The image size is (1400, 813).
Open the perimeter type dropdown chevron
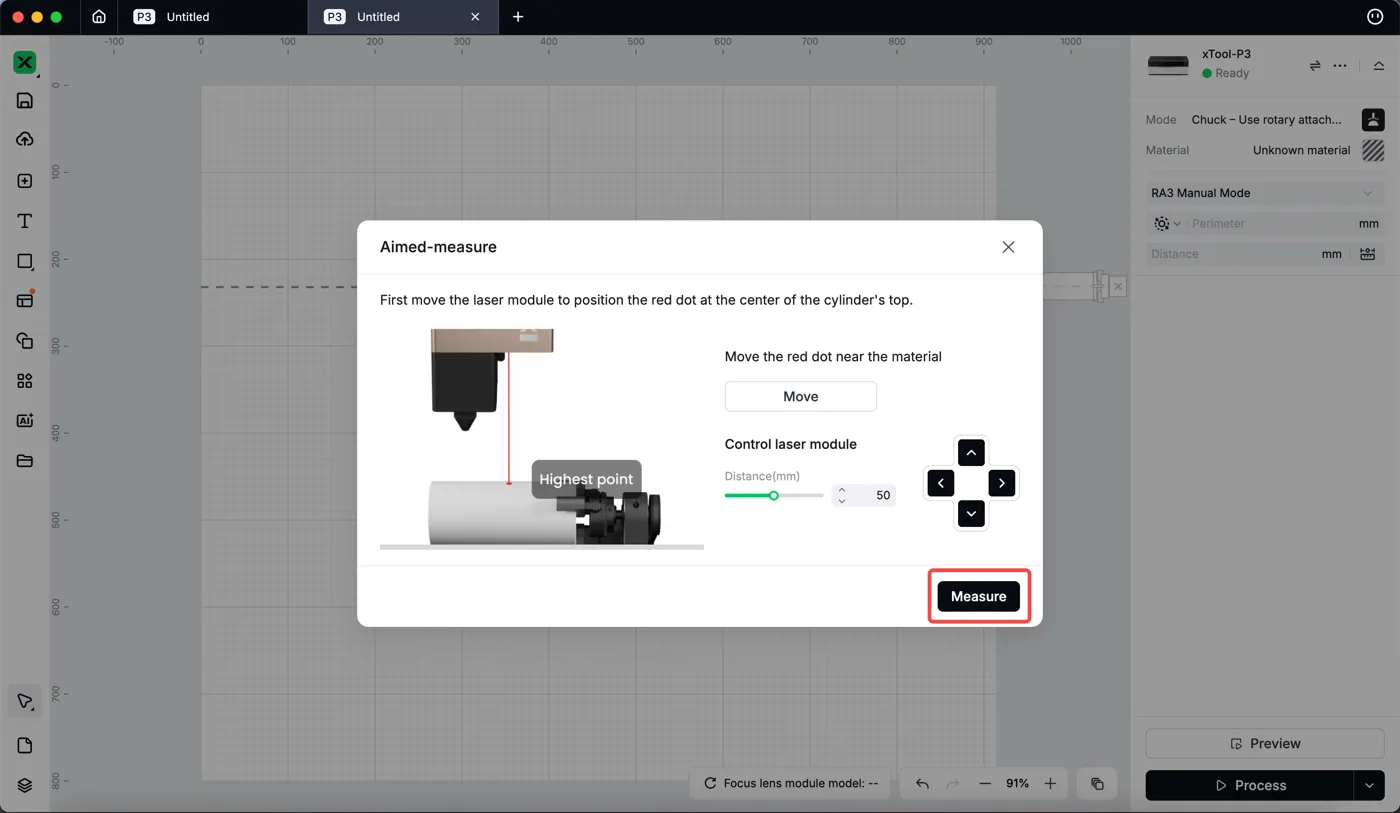point(1177,224)
